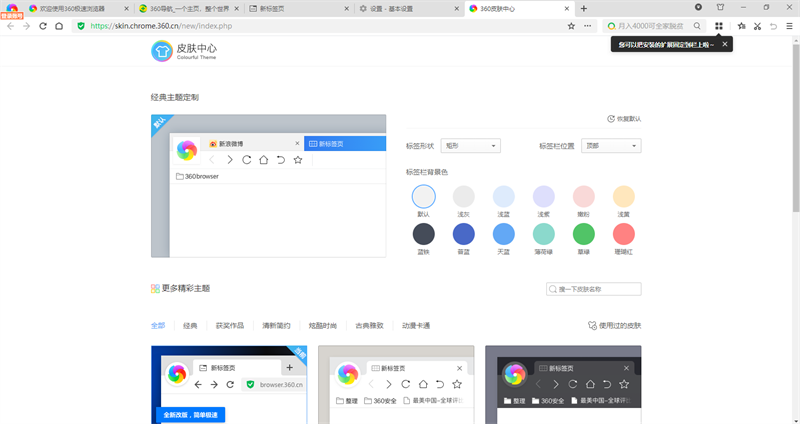Dismiss the extension tooltip popup

pyautogui.click(x=725, y=44)
